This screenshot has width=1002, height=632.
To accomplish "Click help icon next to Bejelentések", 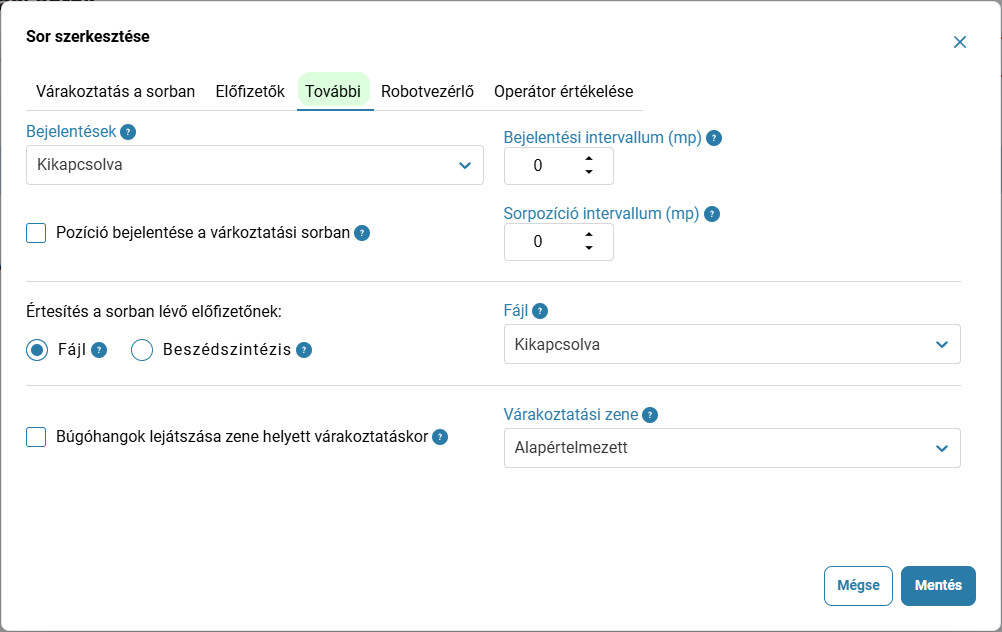I will pyautogui.click(x=128, y=132).
